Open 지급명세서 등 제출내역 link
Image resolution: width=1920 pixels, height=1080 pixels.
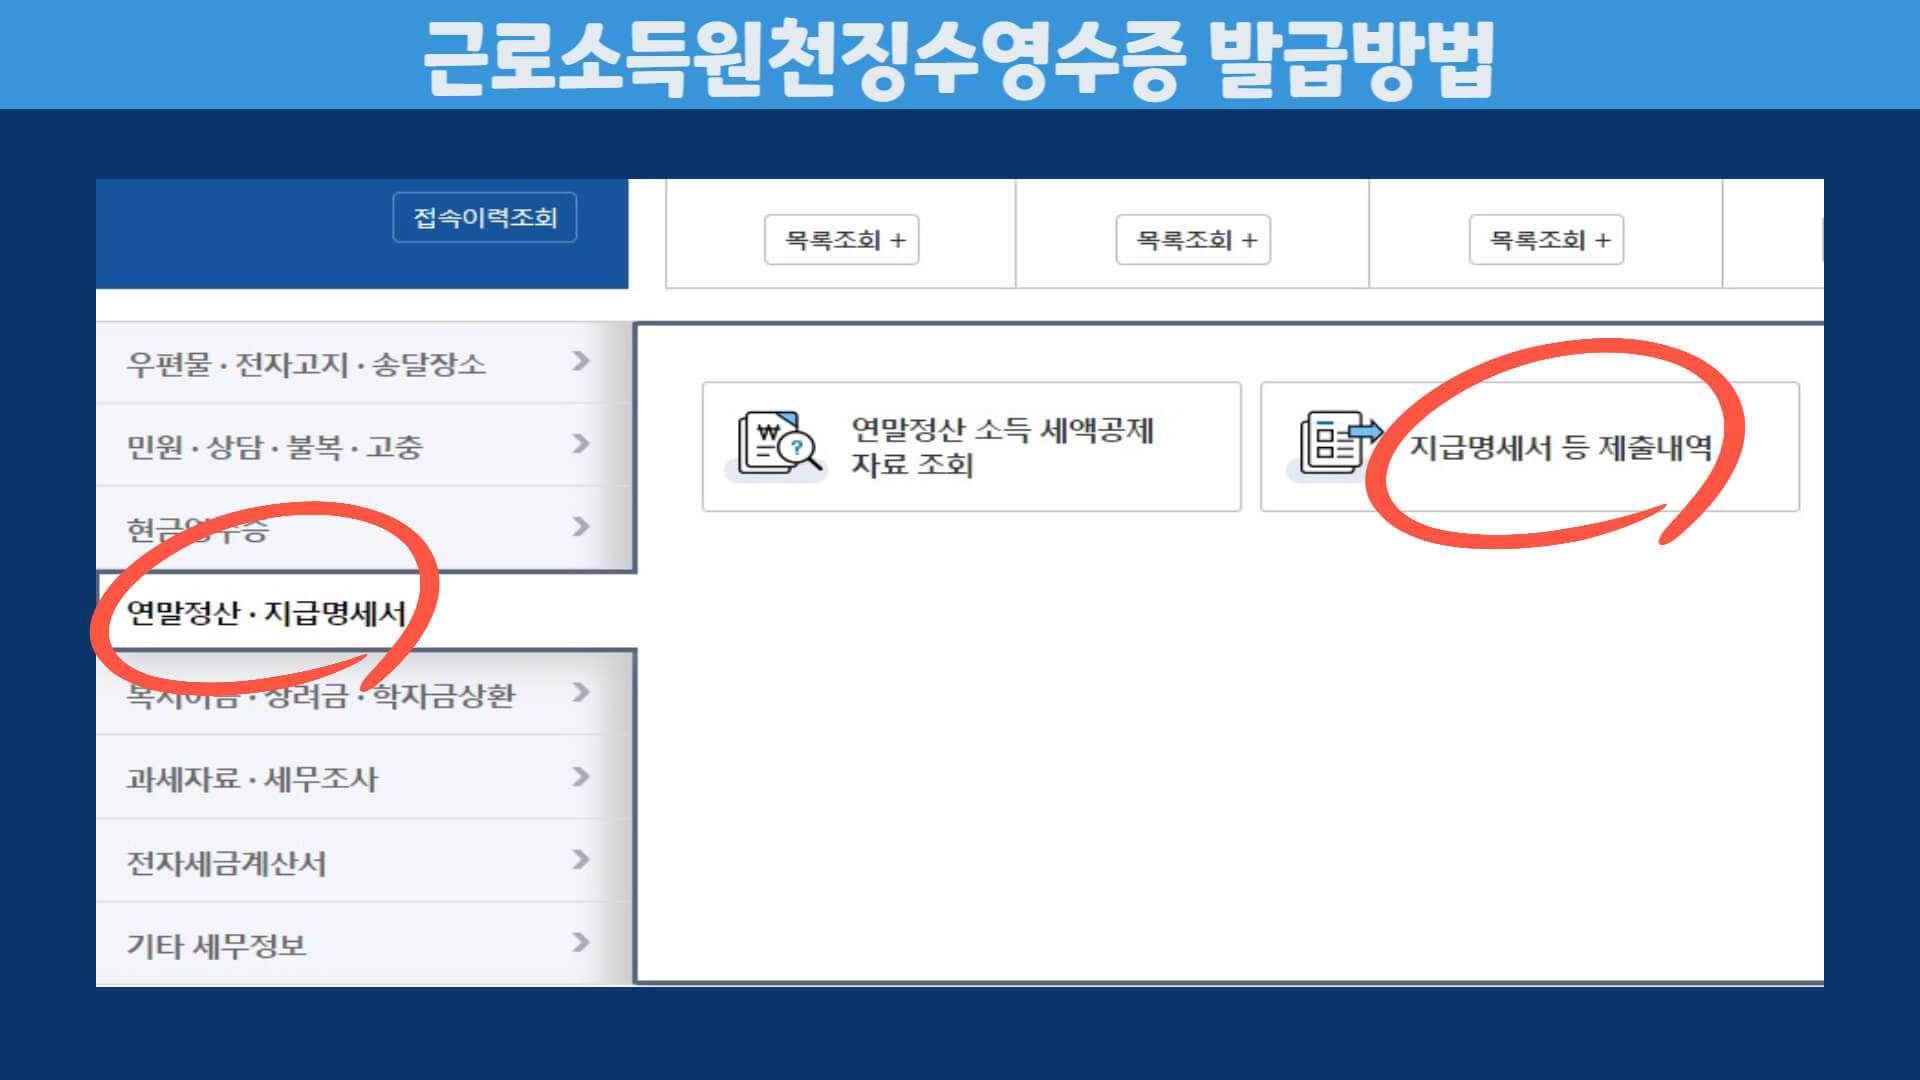click(x=1560, y=447)
